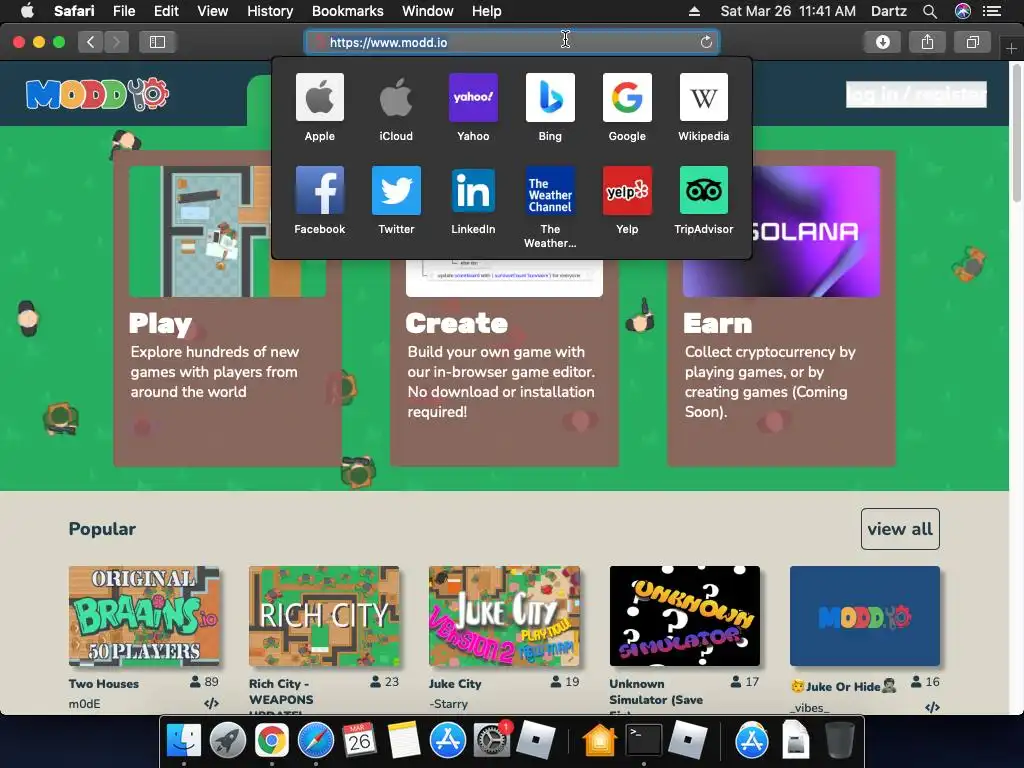This screenshot has width=1024, height=768.
Task: Click the log in / register link
Action: point(916,94)
